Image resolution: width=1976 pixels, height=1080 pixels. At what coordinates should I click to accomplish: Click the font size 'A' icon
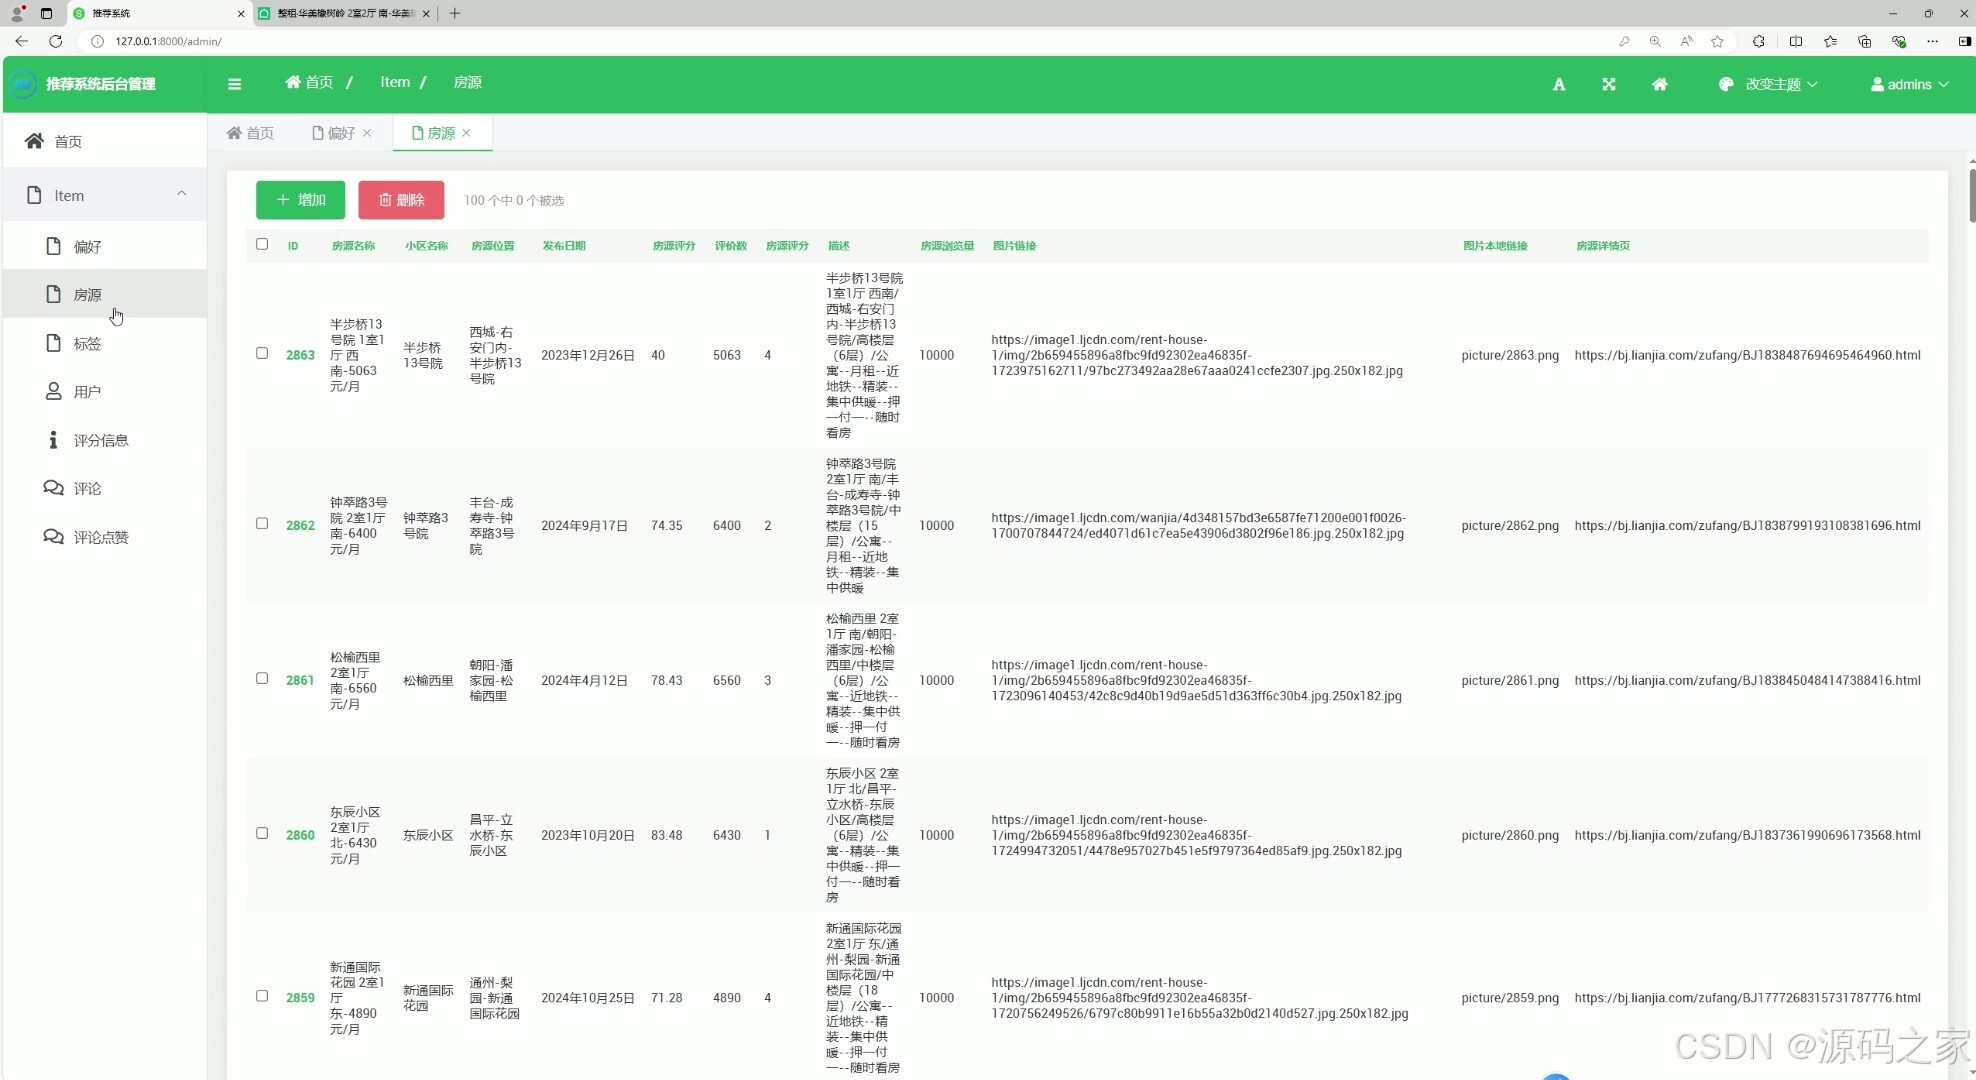coord(1558,84)
